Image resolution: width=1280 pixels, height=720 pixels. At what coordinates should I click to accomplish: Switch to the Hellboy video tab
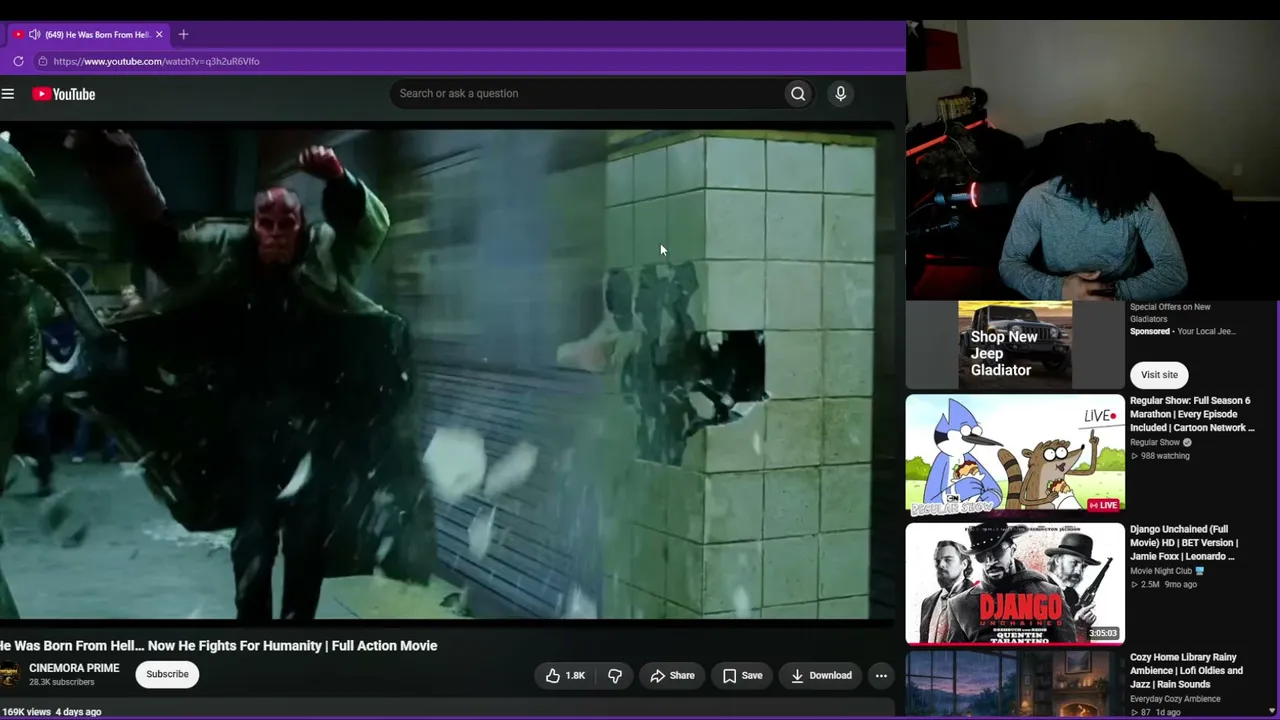coord(90,34)
